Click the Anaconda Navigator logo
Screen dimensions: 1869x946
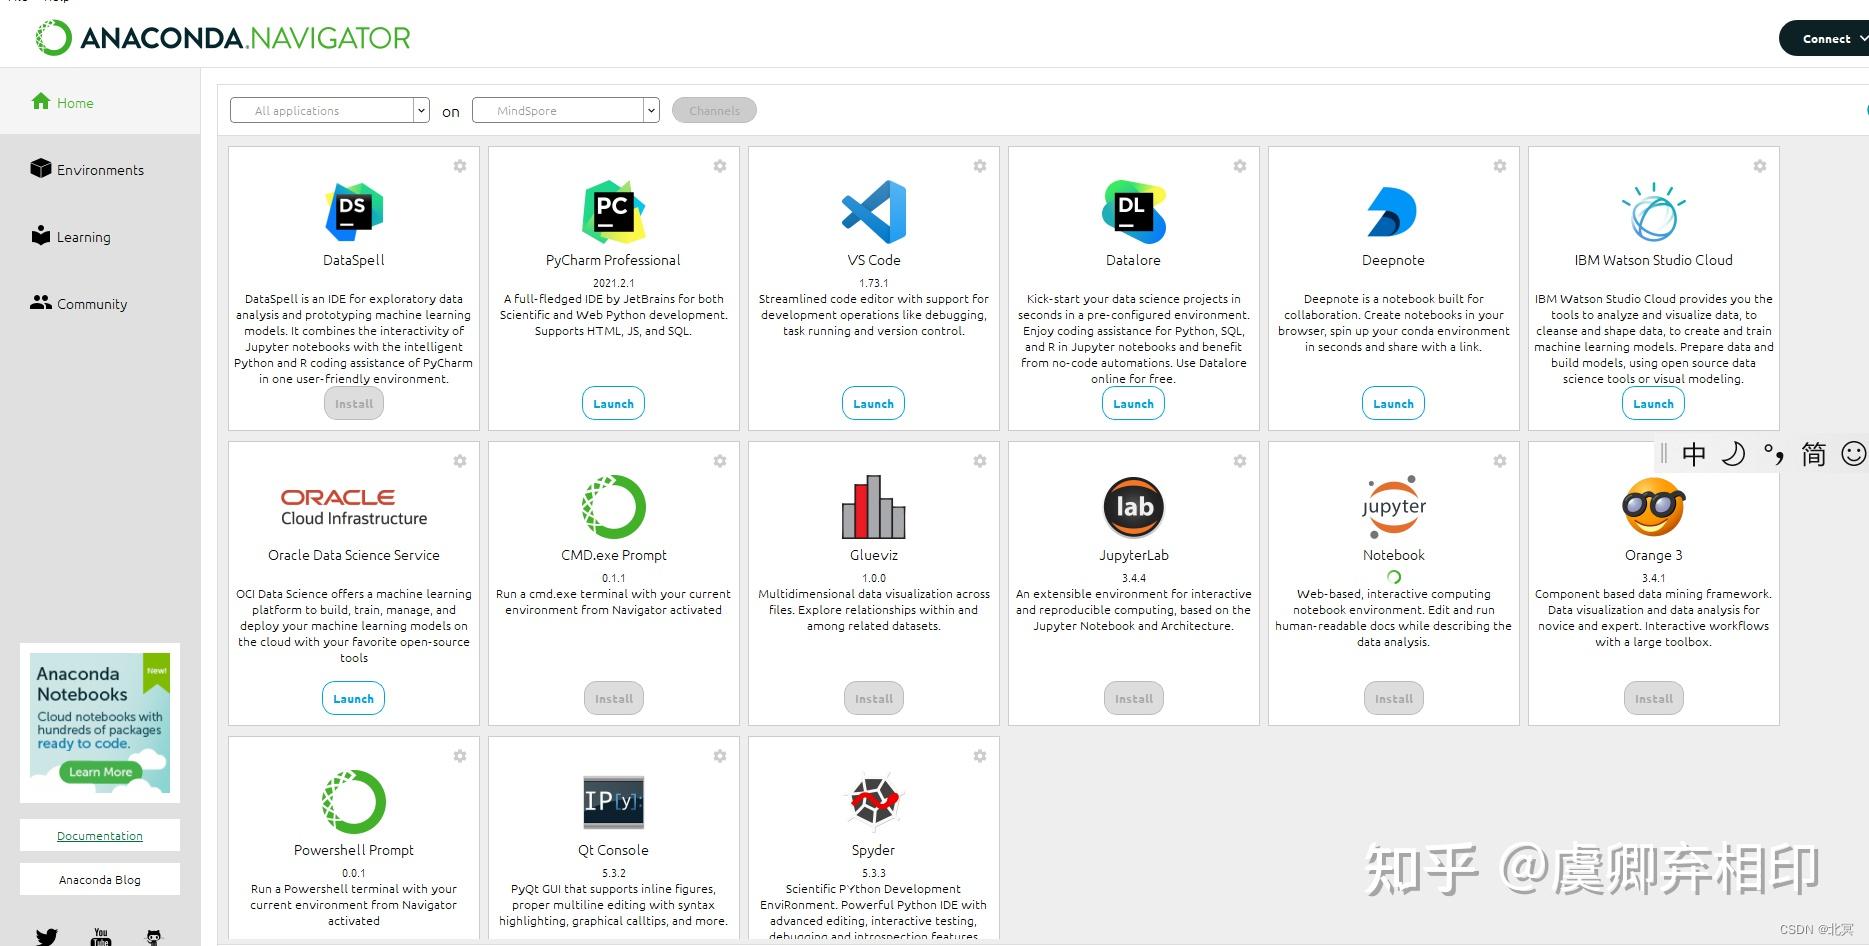click(x=223, y=38)
